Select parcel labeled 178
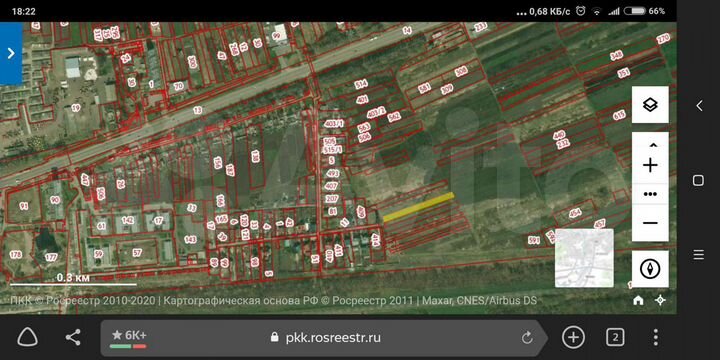Viewport: 720px width, 360px height. [16, 254]
